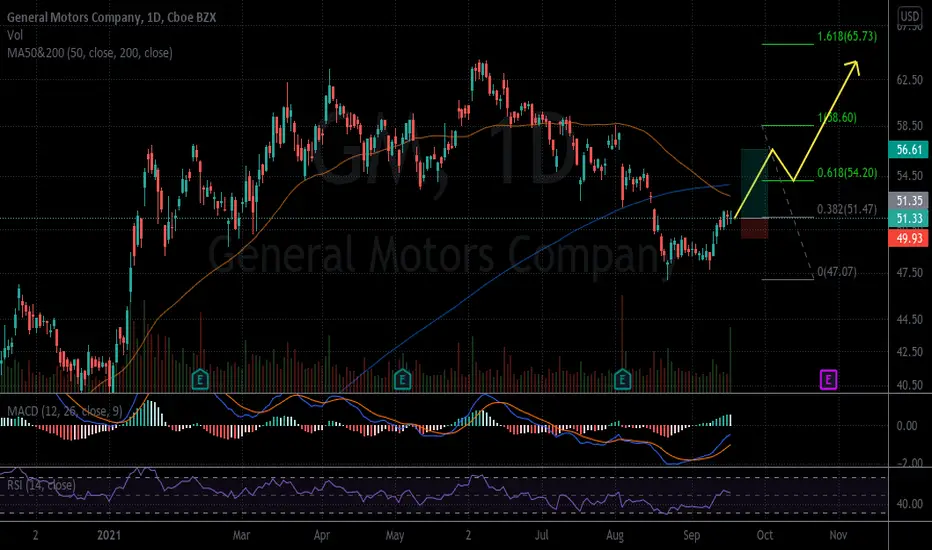This screenshot has height=550, width=932.
Task: Click the 2021 label on time axis
Action: tap(109, 535)
